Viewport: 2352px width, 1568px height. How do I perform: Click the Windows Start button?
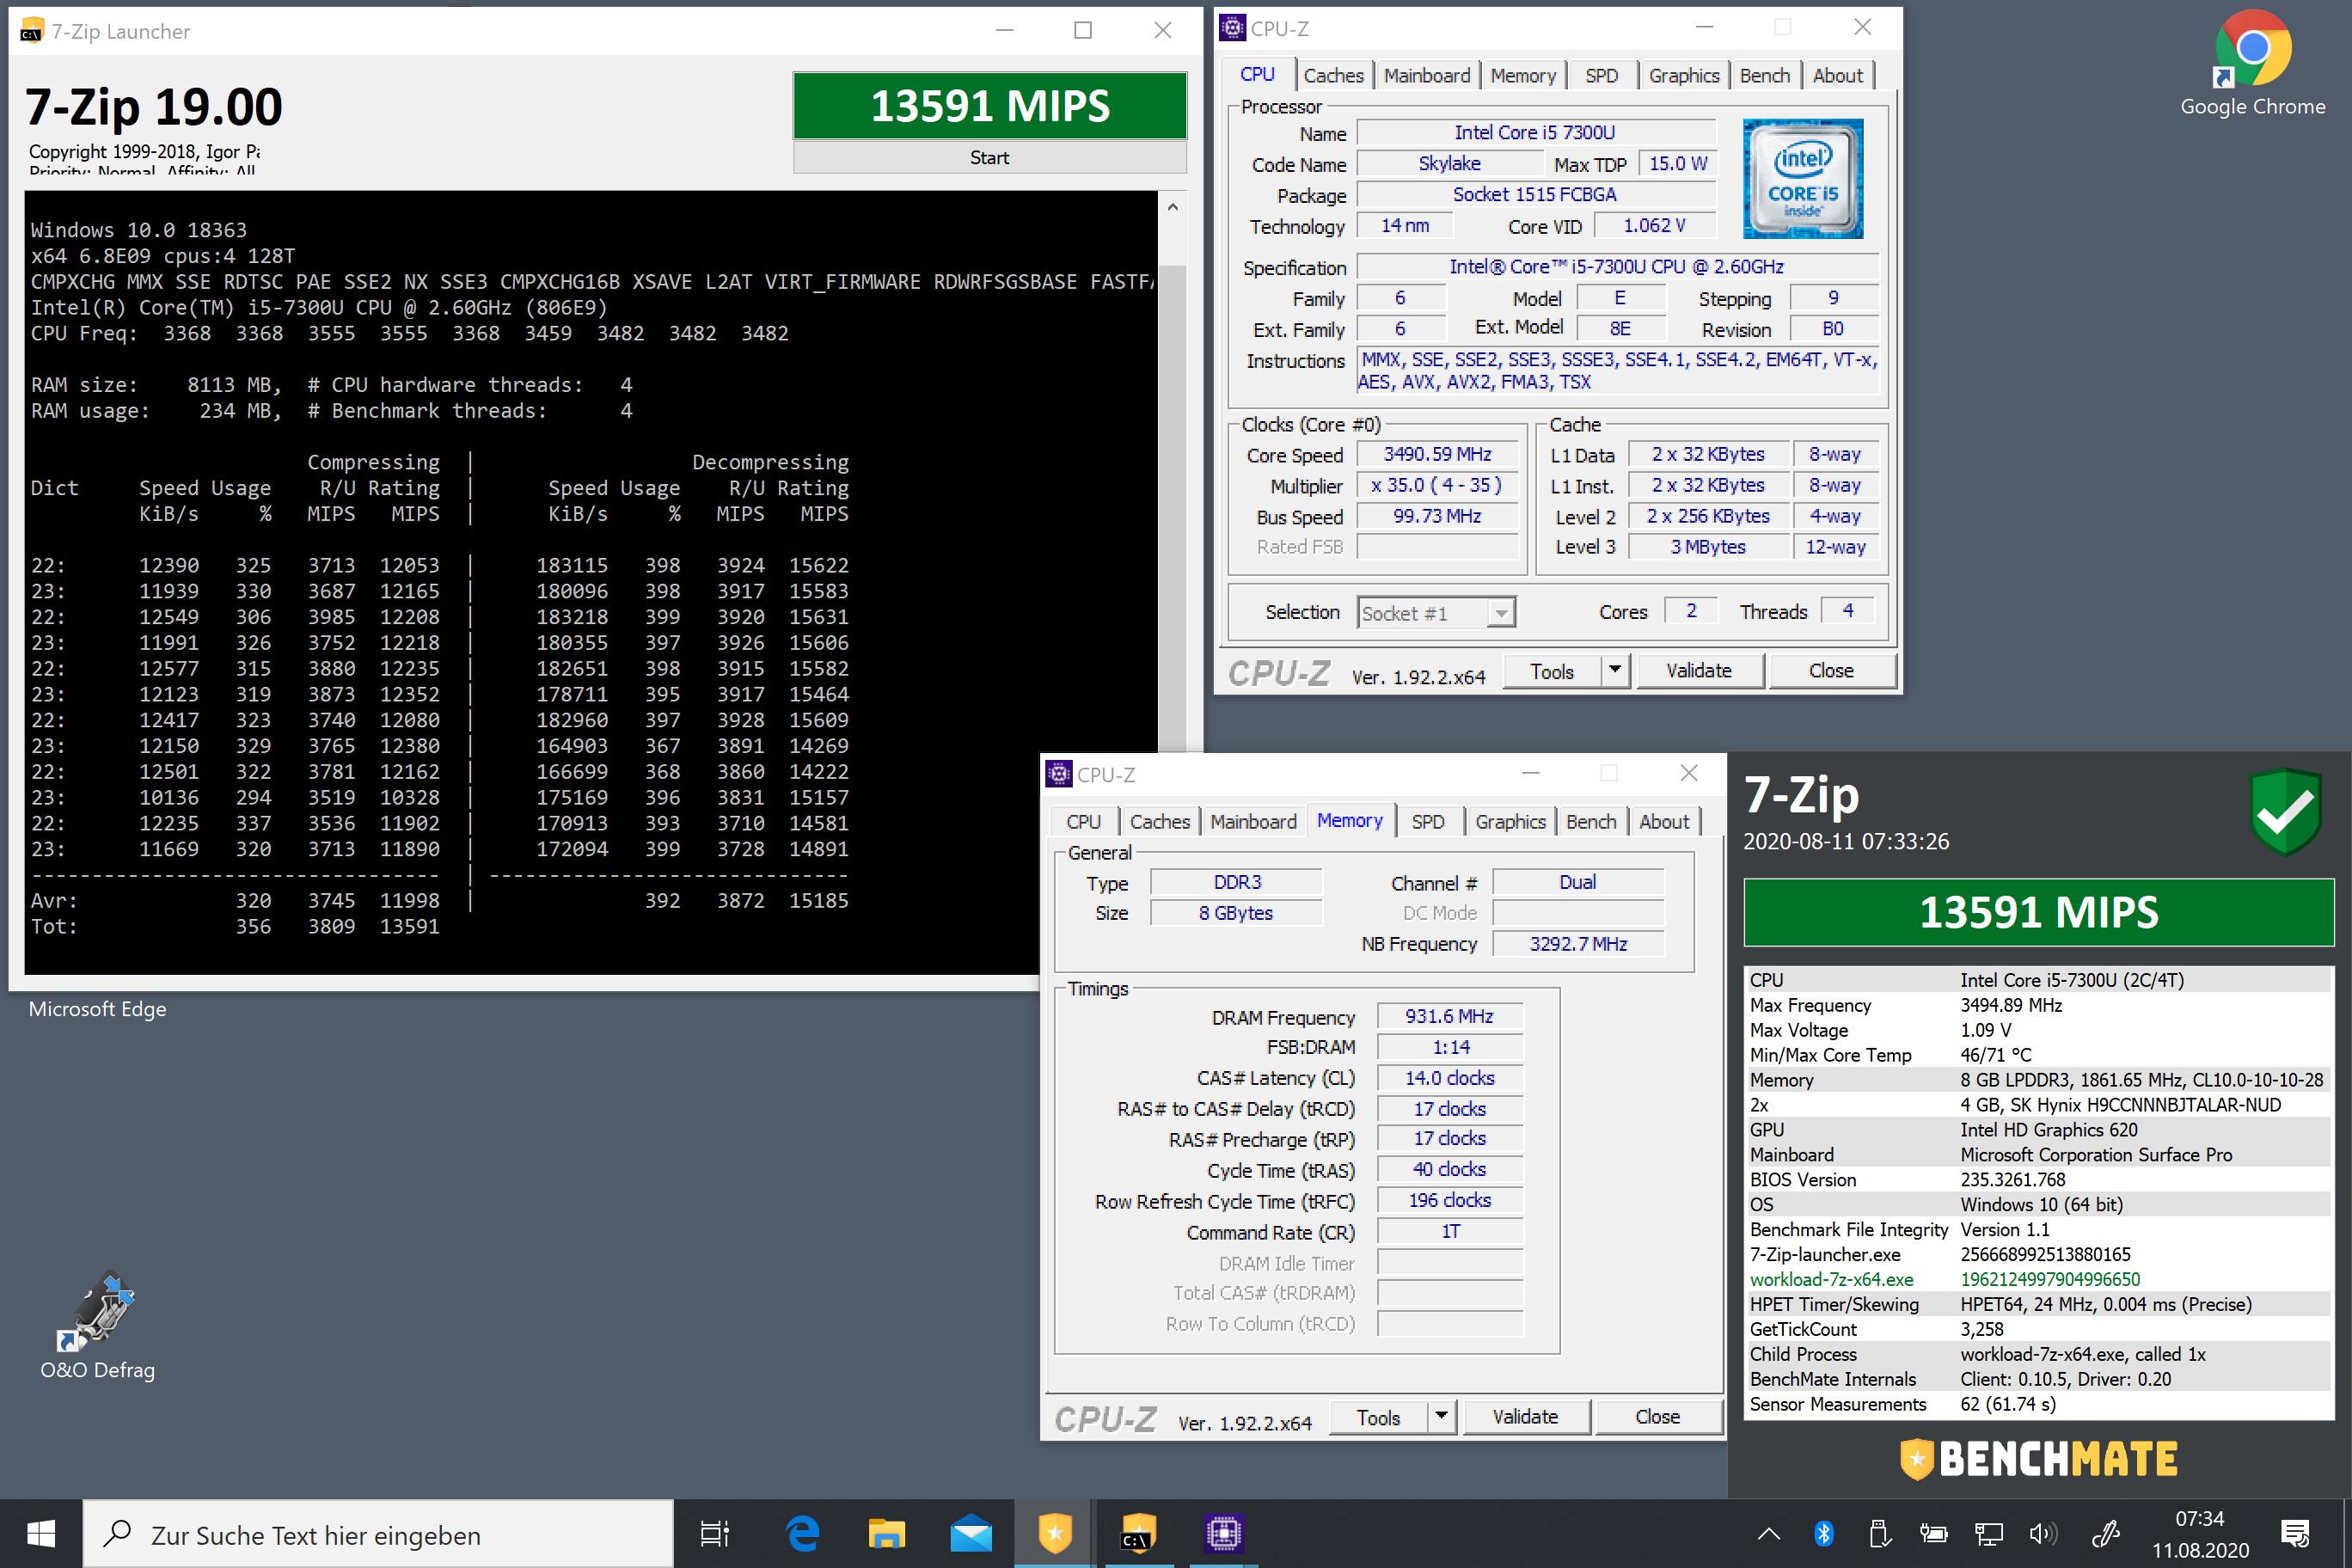click(40, 1534)
